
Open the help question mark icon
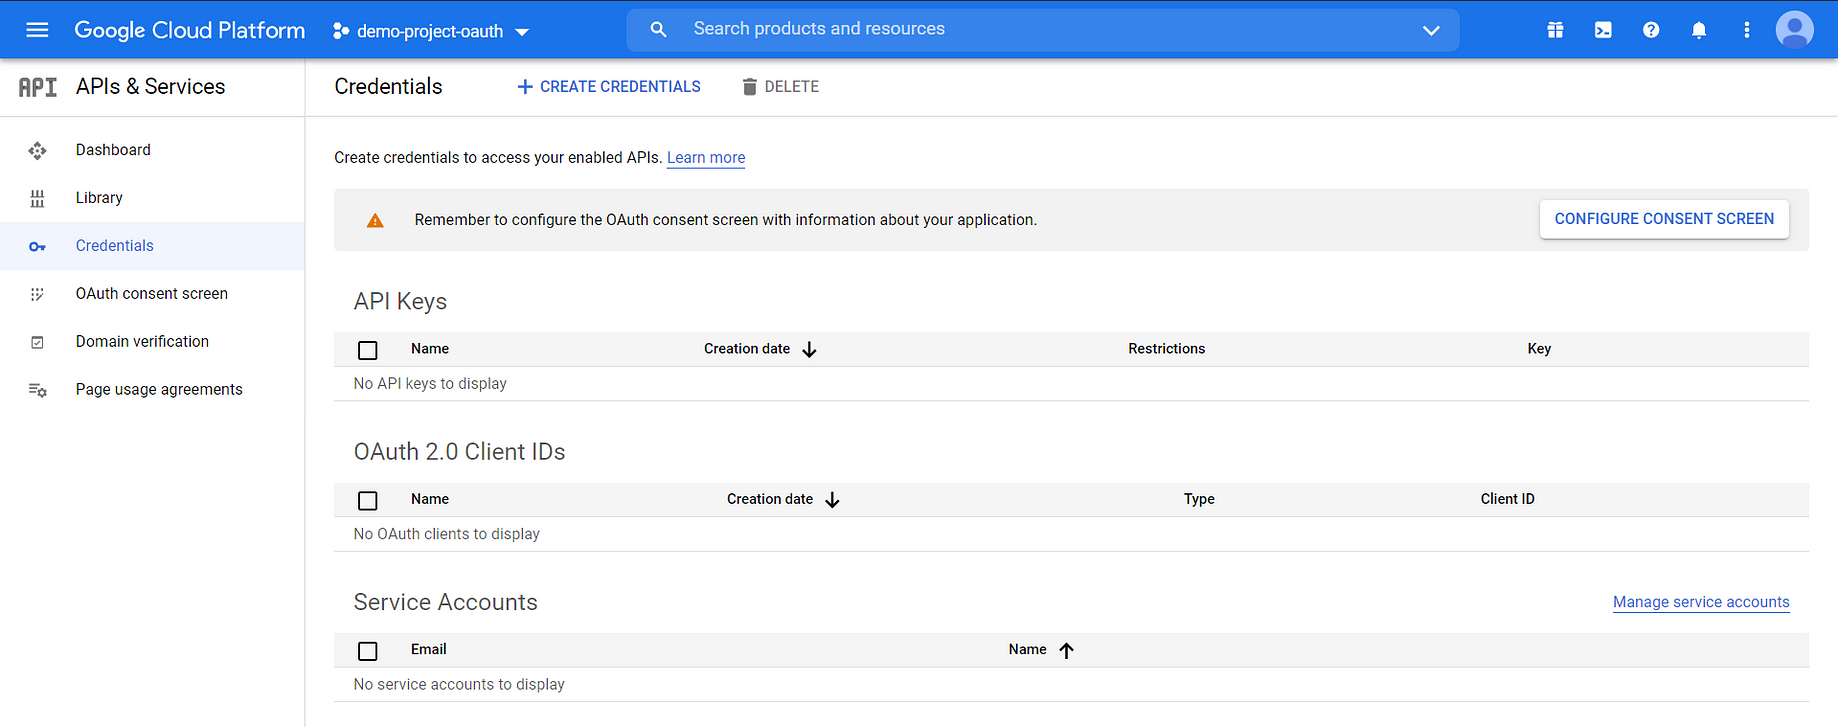pyautogui.click(x=1651, y=30)
